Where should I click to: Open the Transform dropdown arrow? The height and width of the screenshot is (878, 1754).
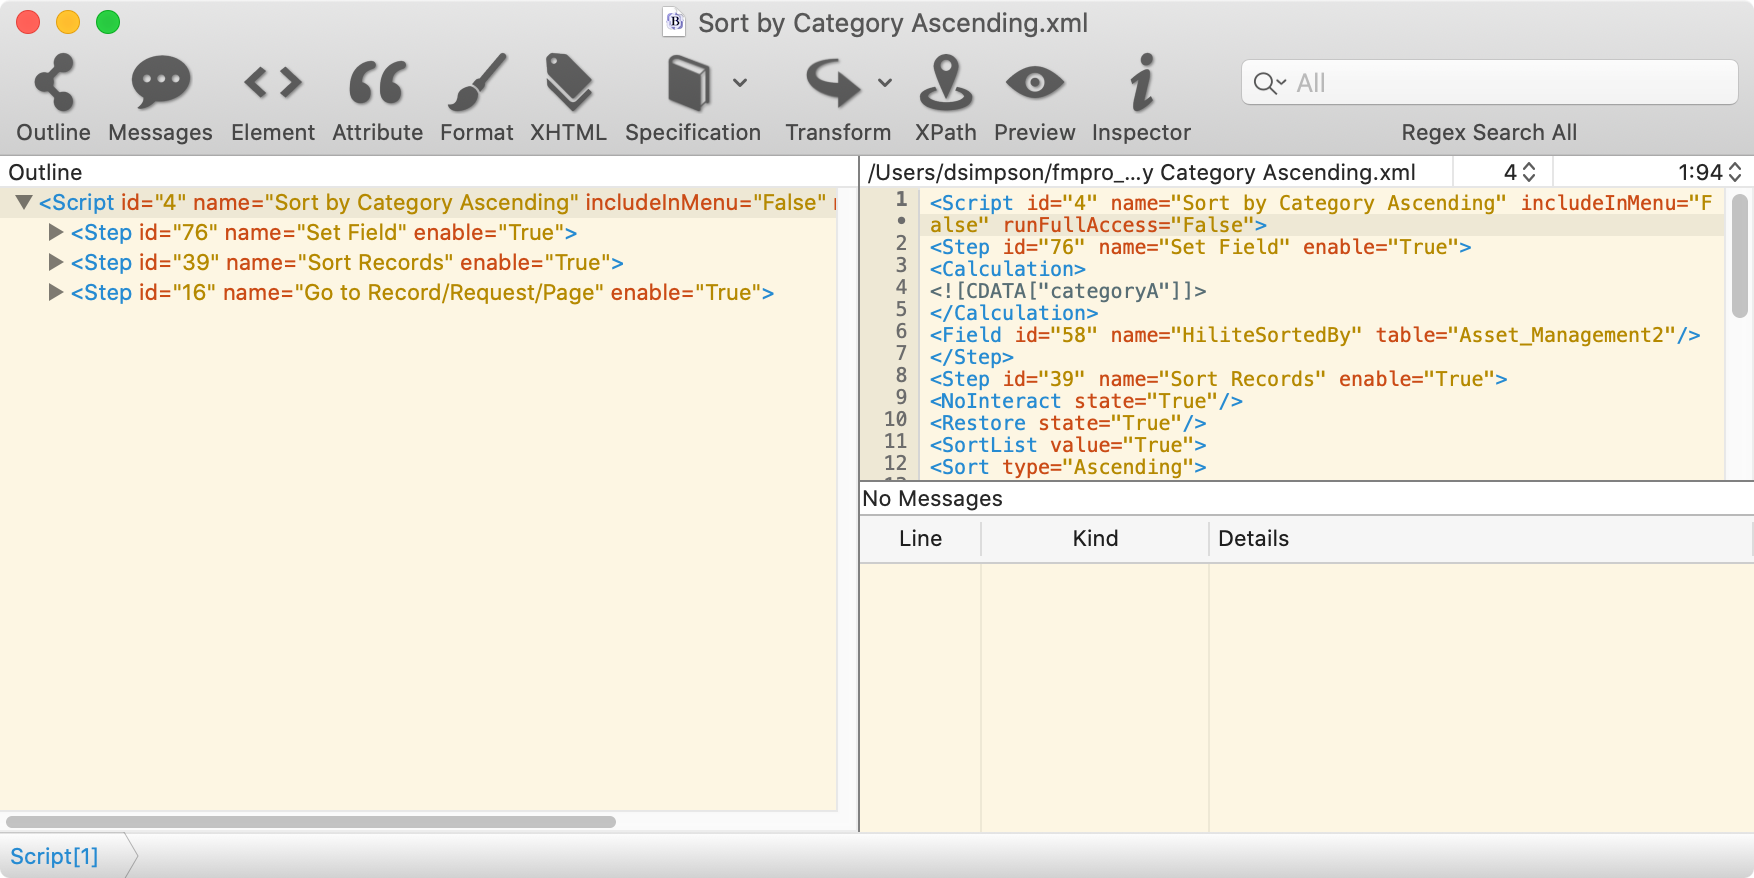(885, 83)
